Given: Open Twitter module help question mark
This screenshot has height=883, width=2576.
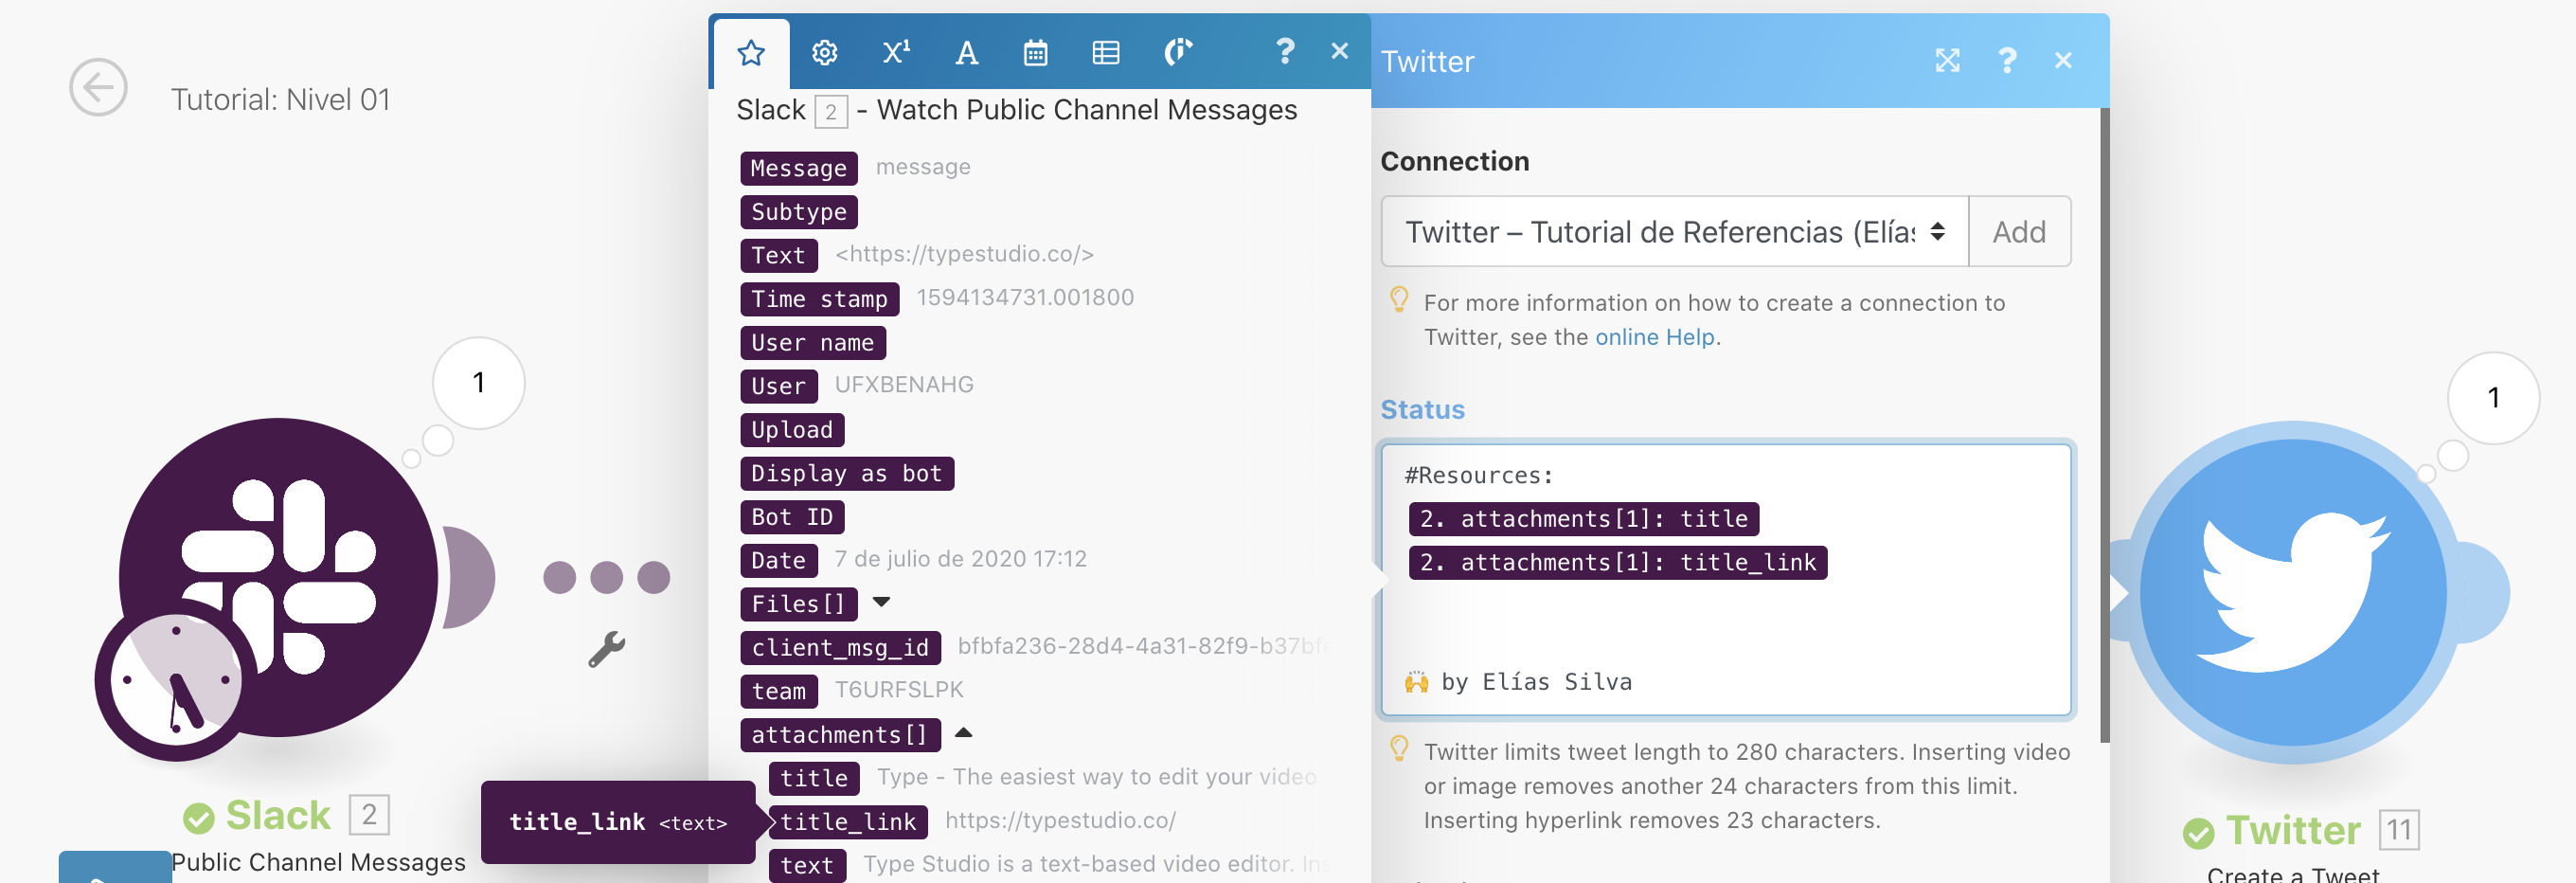Looking at the screenshot, I should (x=2006, y=61).
